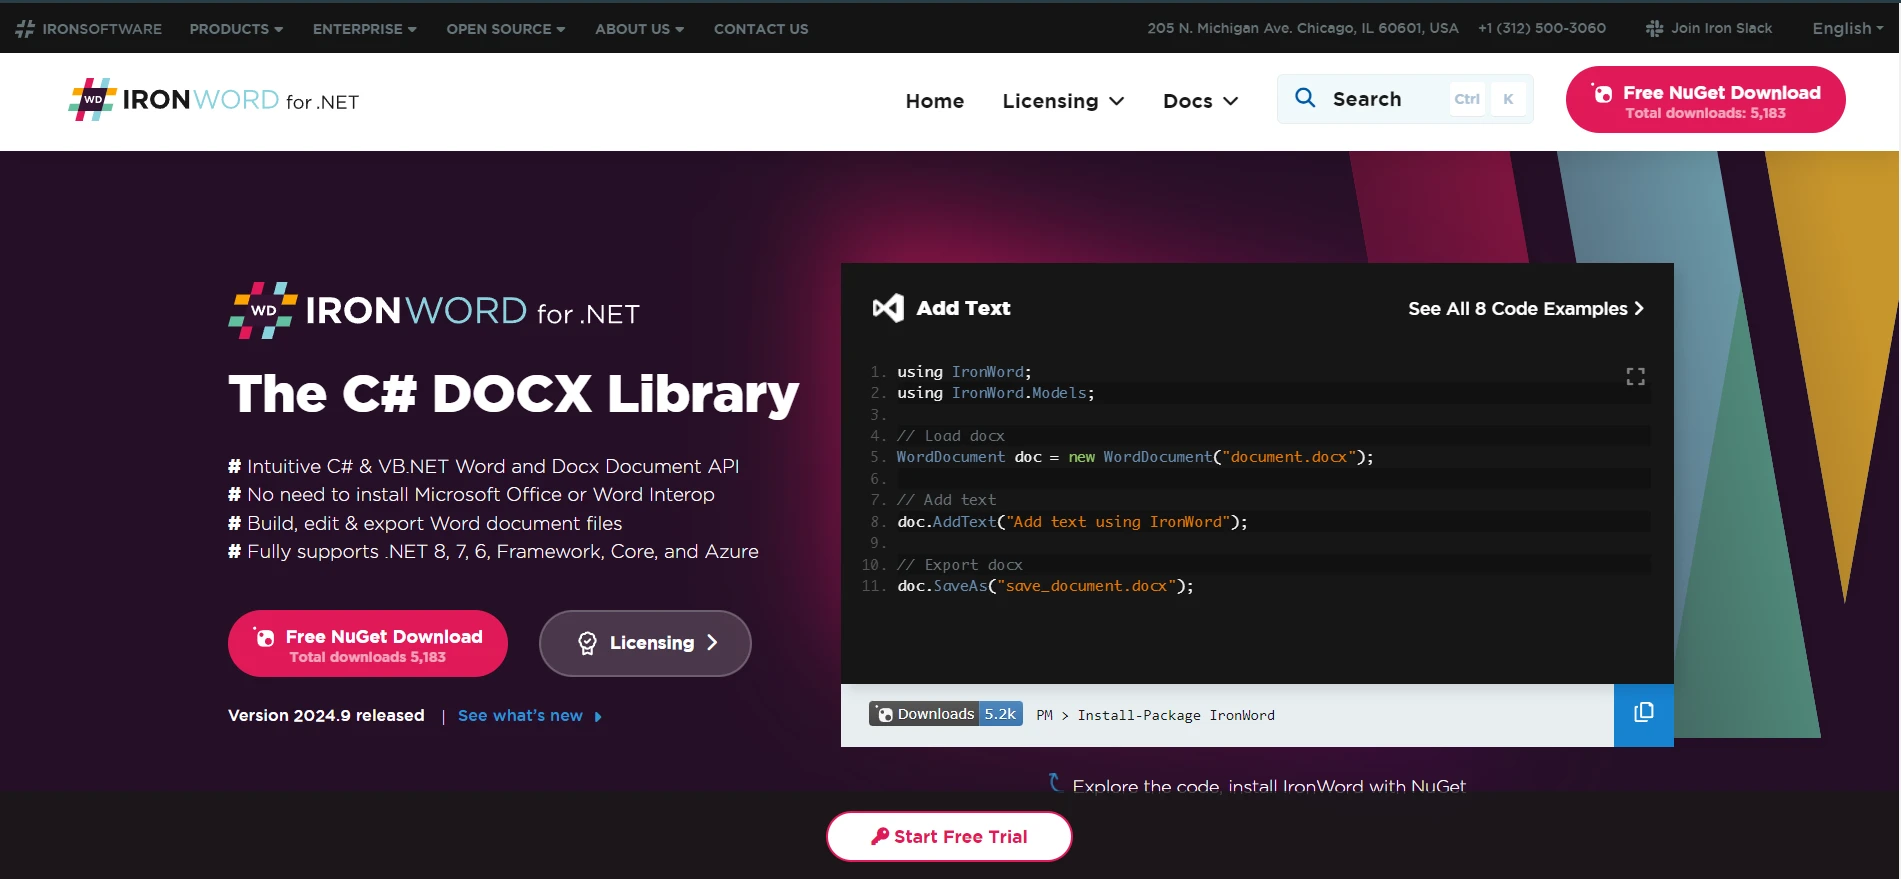1901x879 pixels.
Task: Expand the Enterprise menu
Action: pyautogui.click(x=364, y=29)
